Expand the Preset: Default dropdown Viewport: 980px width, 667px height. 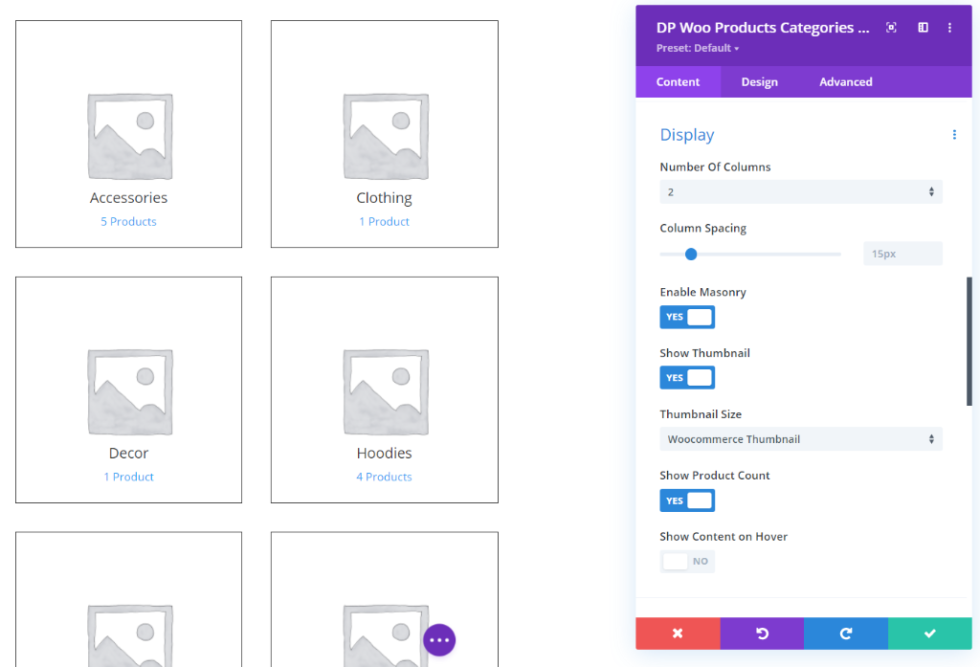(x=697, y=47)
